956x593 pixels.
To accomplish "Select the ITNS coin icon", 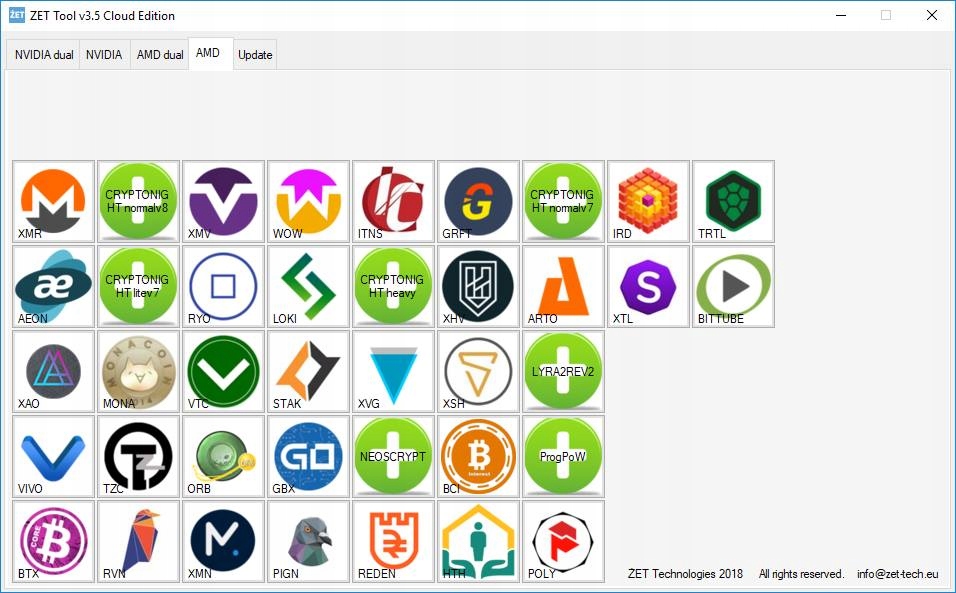I will click(x=393, y=202).
